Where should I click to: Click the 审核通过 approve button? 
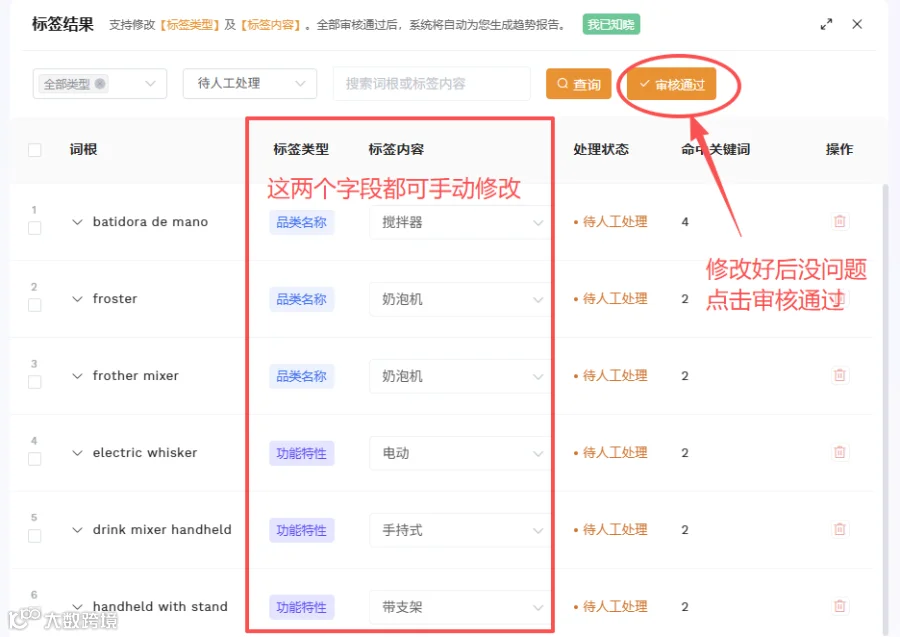pos(672,84)
